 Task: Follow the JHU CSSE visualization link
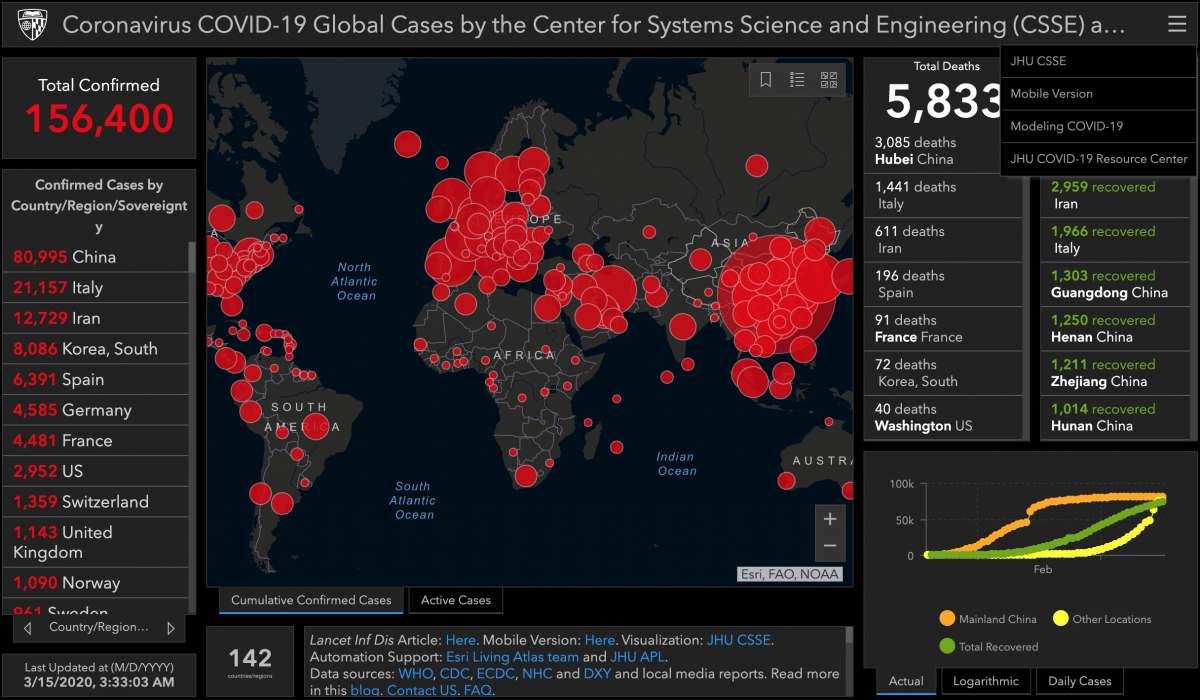tap(739, 640)
